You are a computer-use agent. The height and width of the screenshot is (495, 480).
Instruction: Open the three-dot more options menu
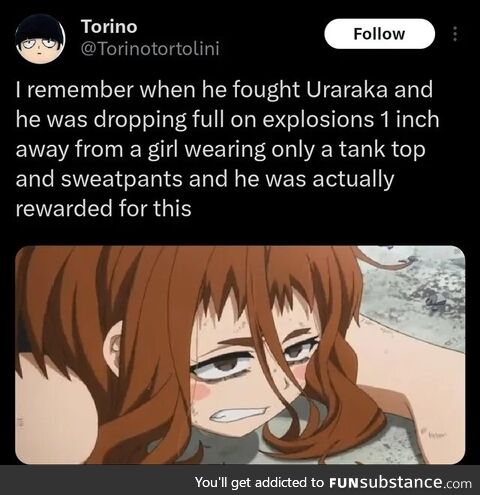(456, 34)
